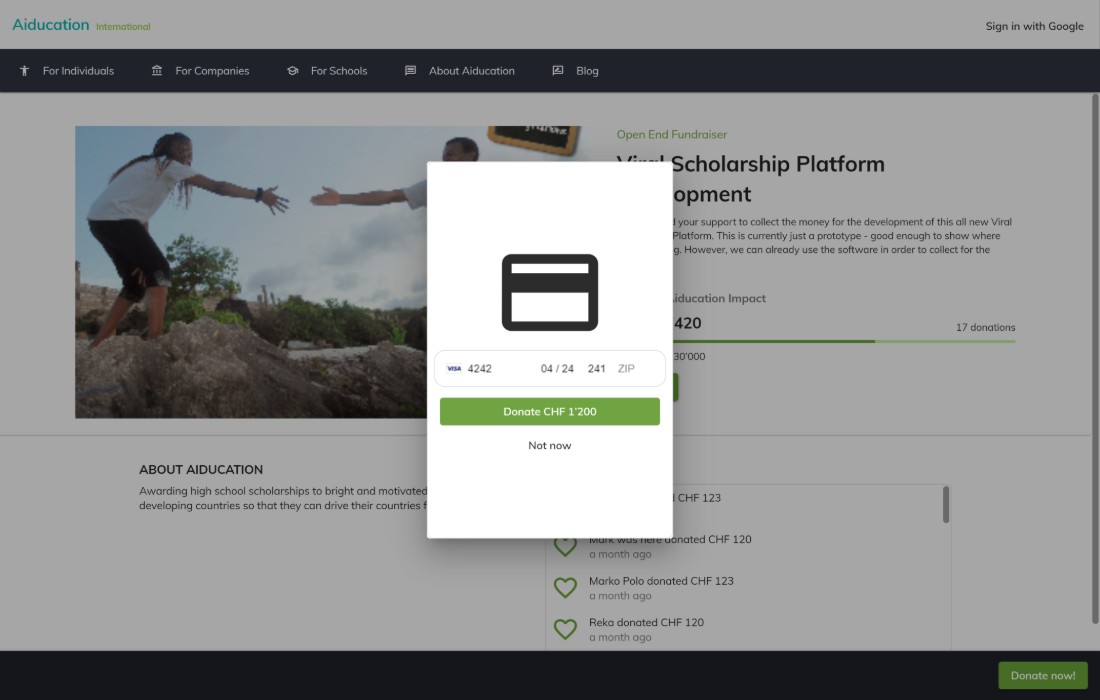Click the 17 donations count
Screen dimensions: 1100x700
[x=986, y=328]
